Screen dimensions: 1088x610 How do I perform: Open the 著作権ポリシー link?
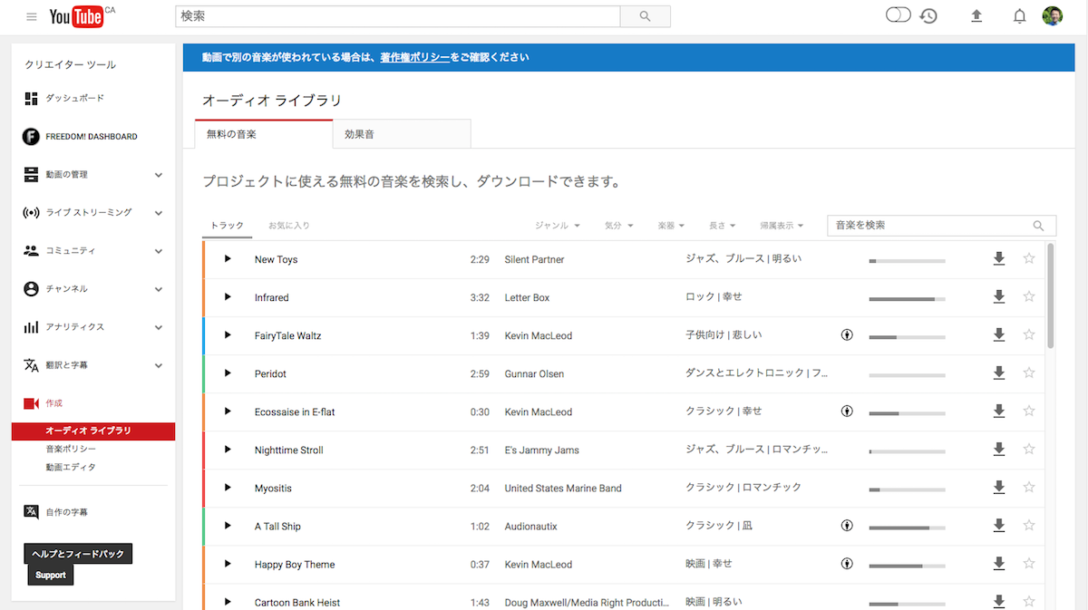[x=415, y=58]
